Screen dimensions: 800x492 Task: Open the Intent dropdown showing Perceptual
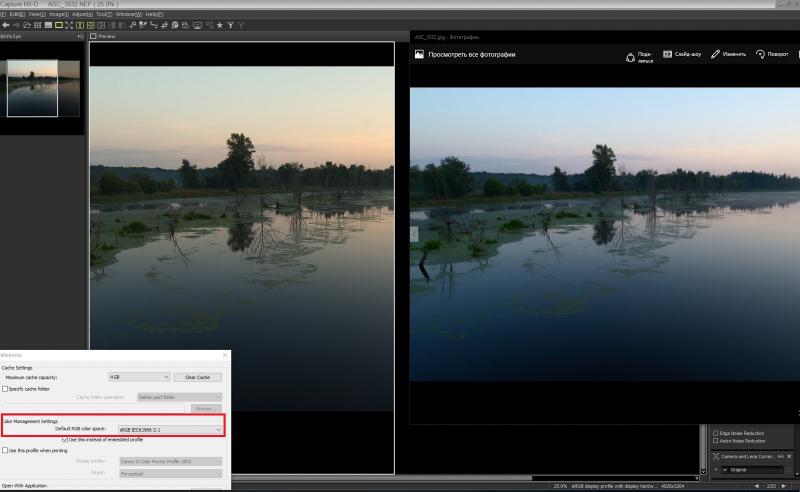pyautogui.click(x=171, y=474)
